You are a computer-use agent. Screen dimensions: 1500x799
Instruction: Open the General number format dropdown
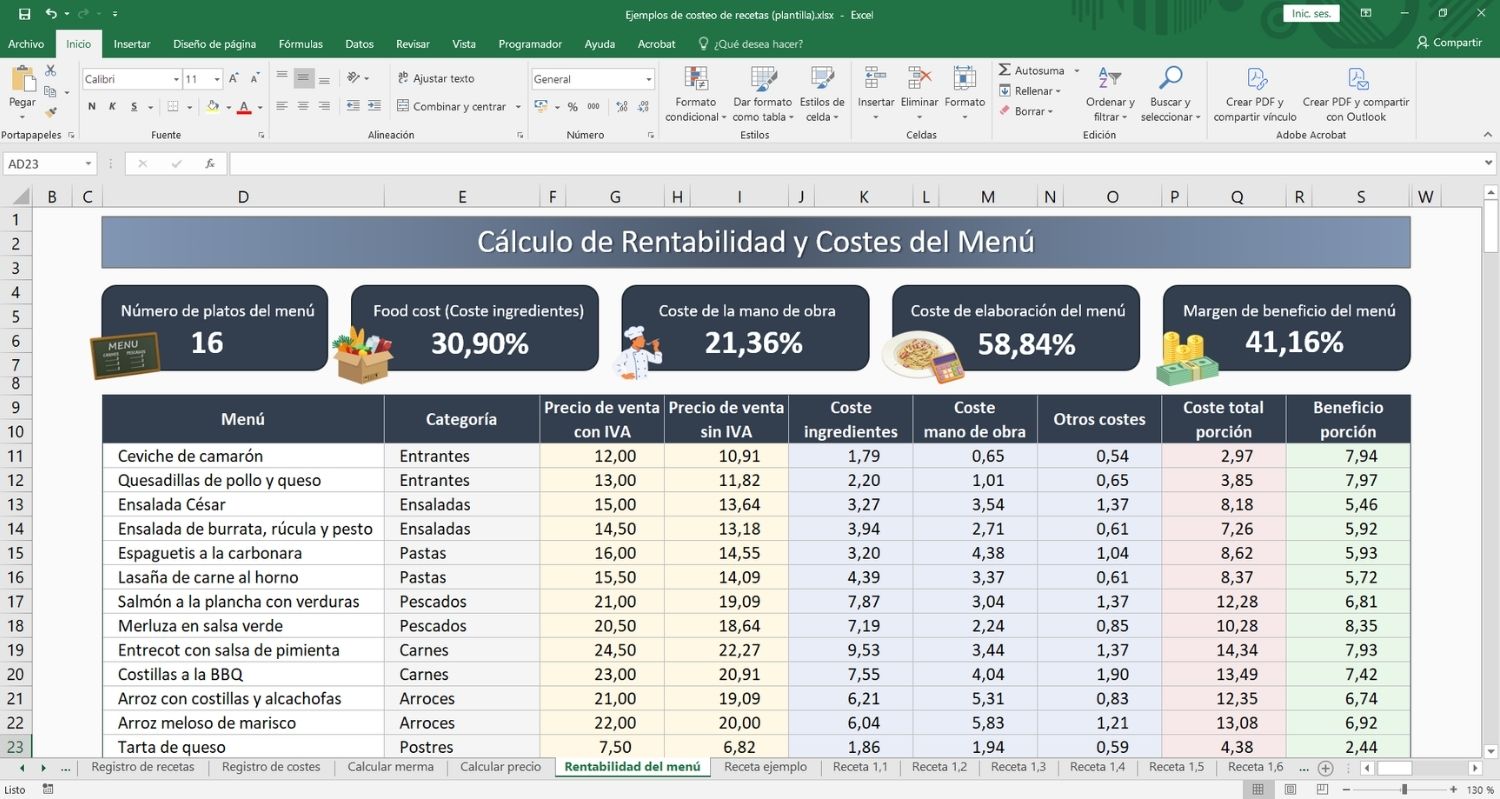tap(648, 79)
